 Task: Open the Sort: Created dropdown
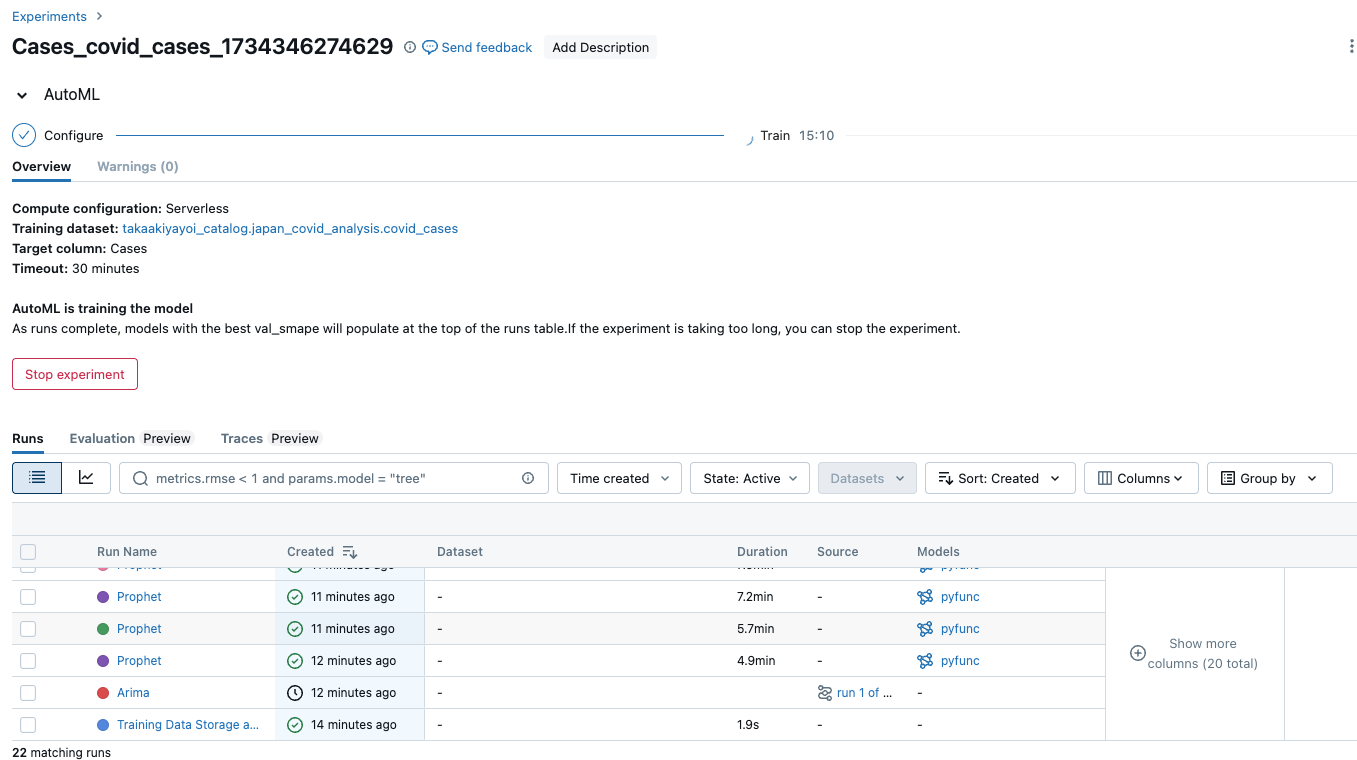[999, 477]
